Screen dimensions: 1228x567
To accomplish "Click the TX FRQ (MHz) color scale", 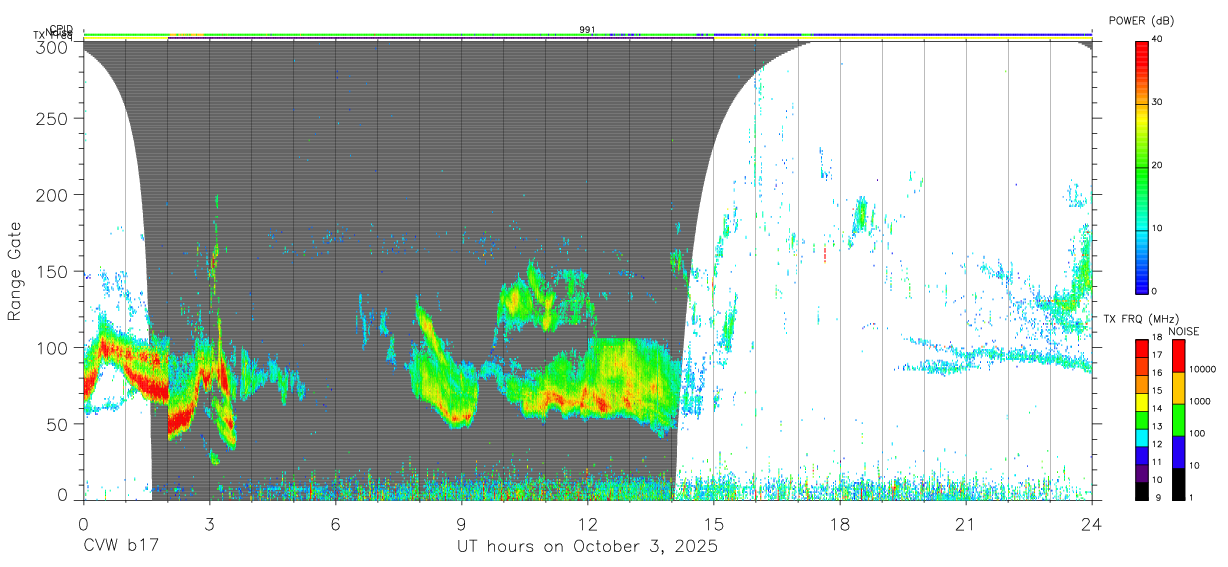I will [1142, 418].
